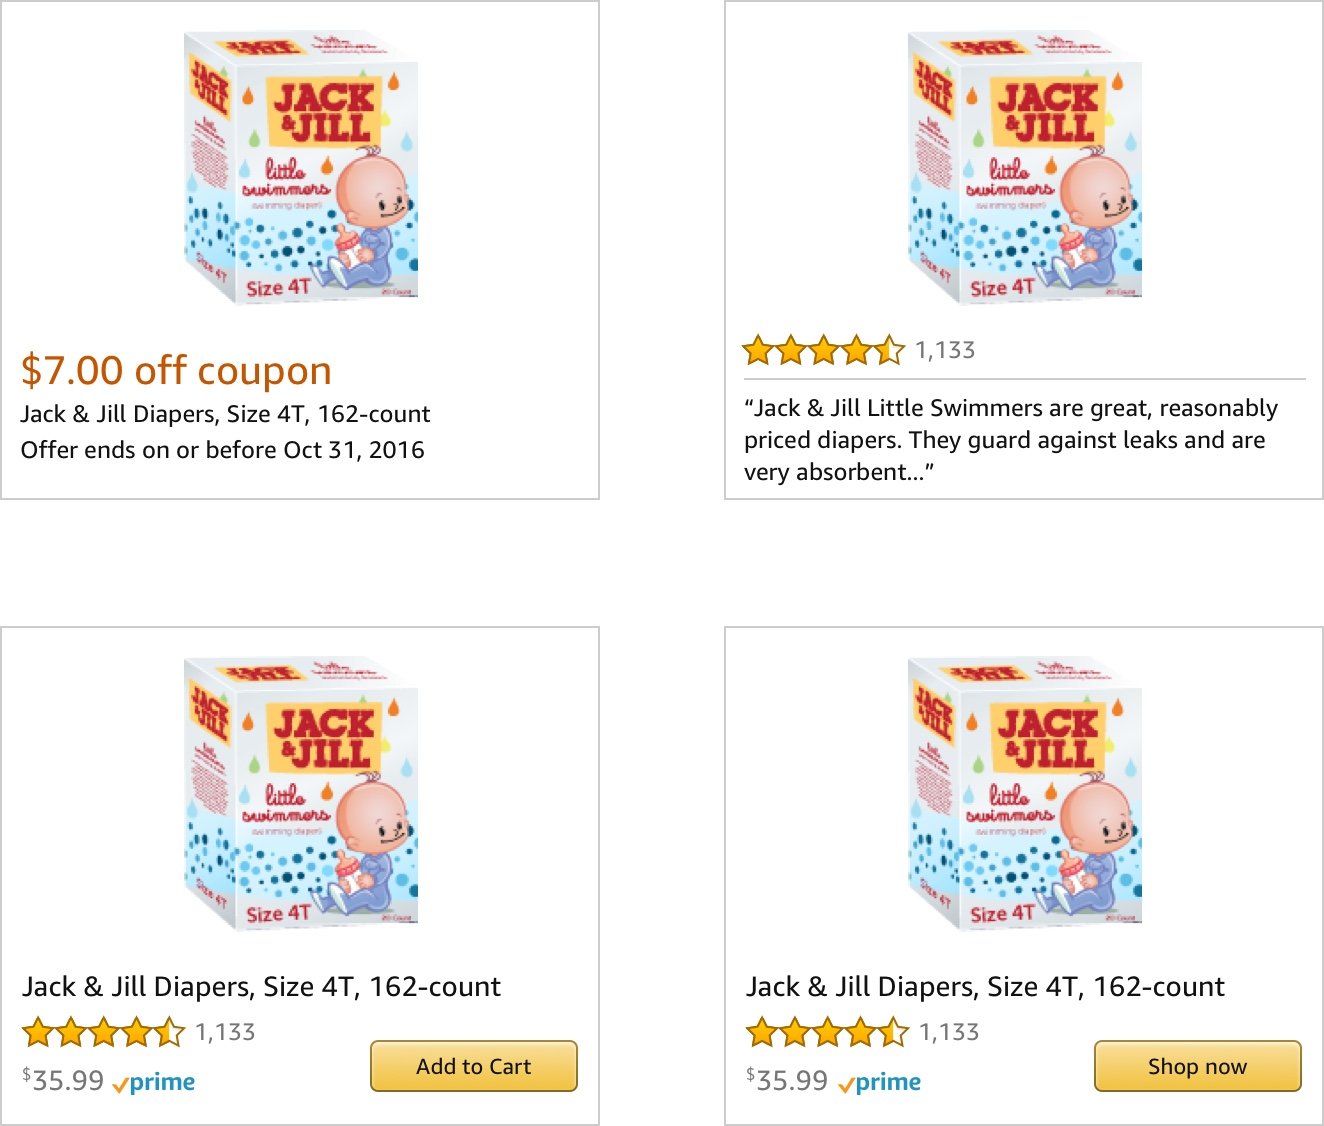Click the coupon's offer ends Oct 31, 2016 text
This screenshot has height=1126, width=1324.
222,450
